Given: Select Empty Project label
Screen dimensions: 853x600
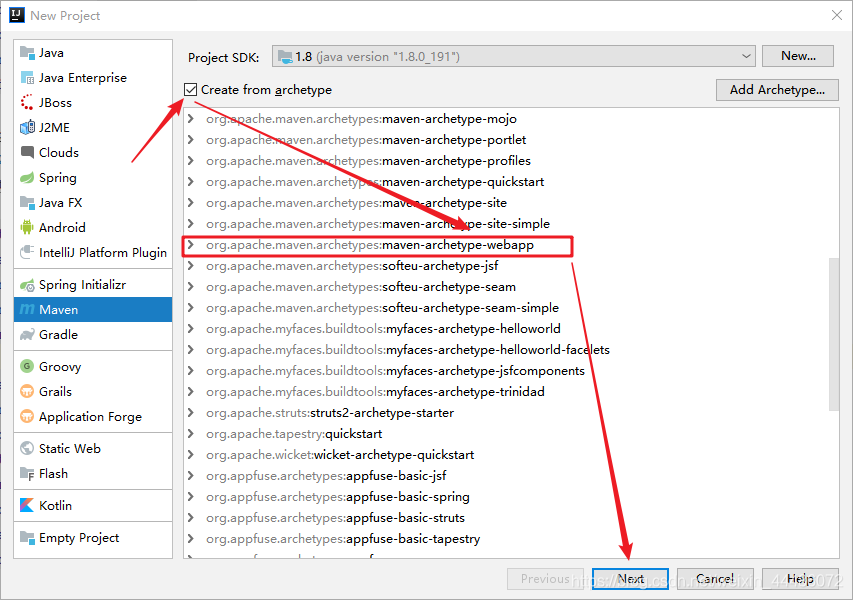Looking at the screenshot, I should coord(79,537).
